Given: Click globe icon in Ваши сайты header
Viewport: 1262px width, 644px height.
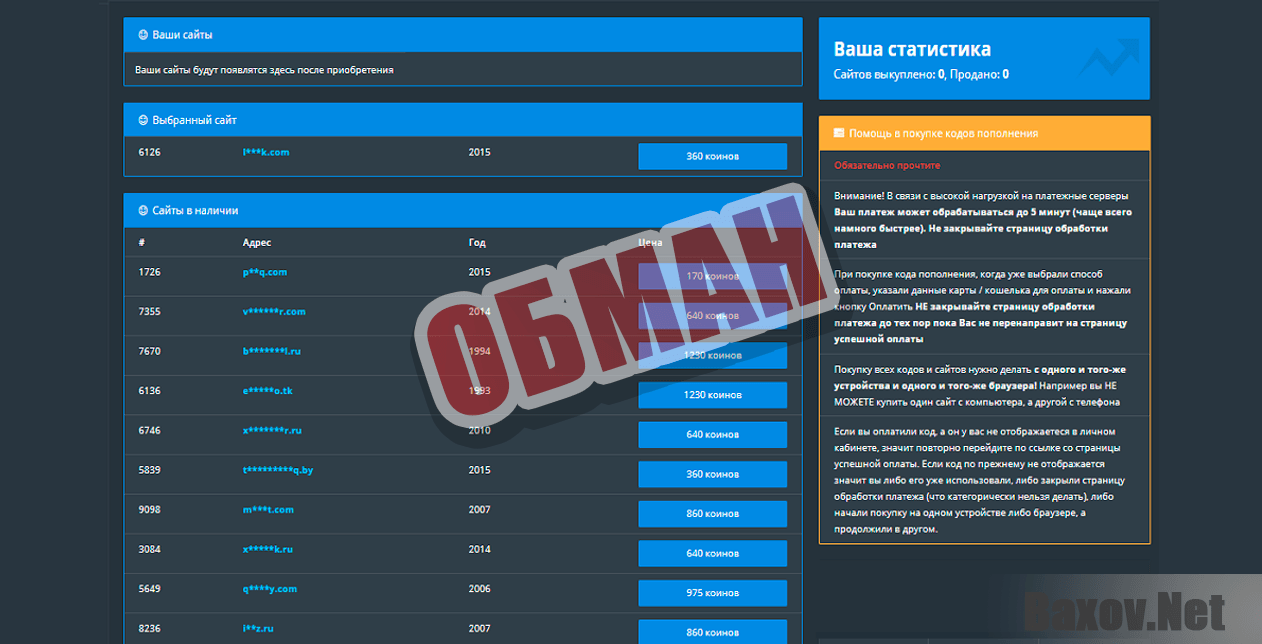Looking at the screenshot, I should pos(143,35).
